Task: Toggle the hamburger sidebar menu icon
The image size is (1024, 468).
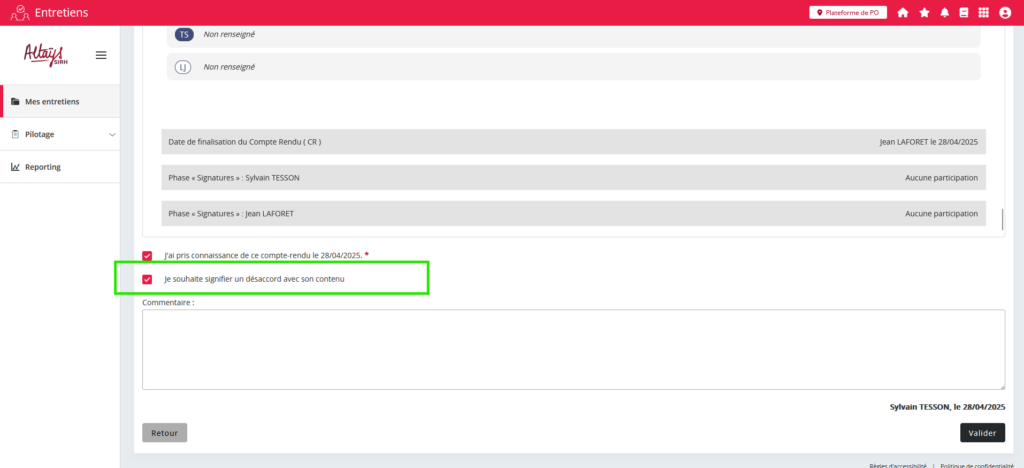Action: tap(101, 55)
